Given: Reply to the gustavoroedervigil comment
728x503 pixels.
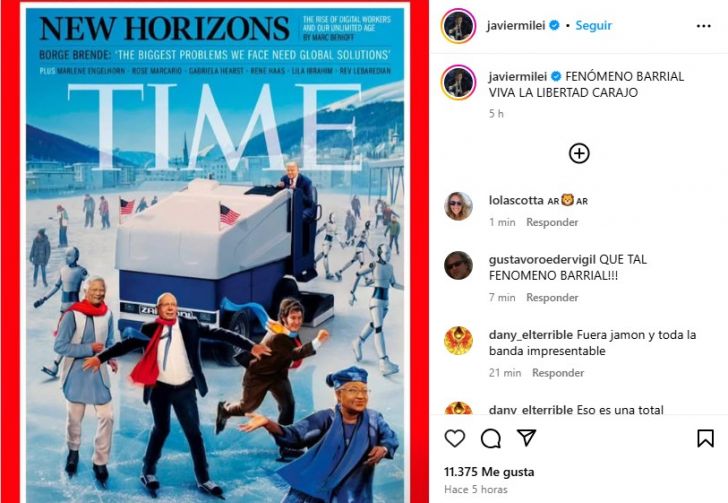Looking at the screenshot, I should (552, 298).
